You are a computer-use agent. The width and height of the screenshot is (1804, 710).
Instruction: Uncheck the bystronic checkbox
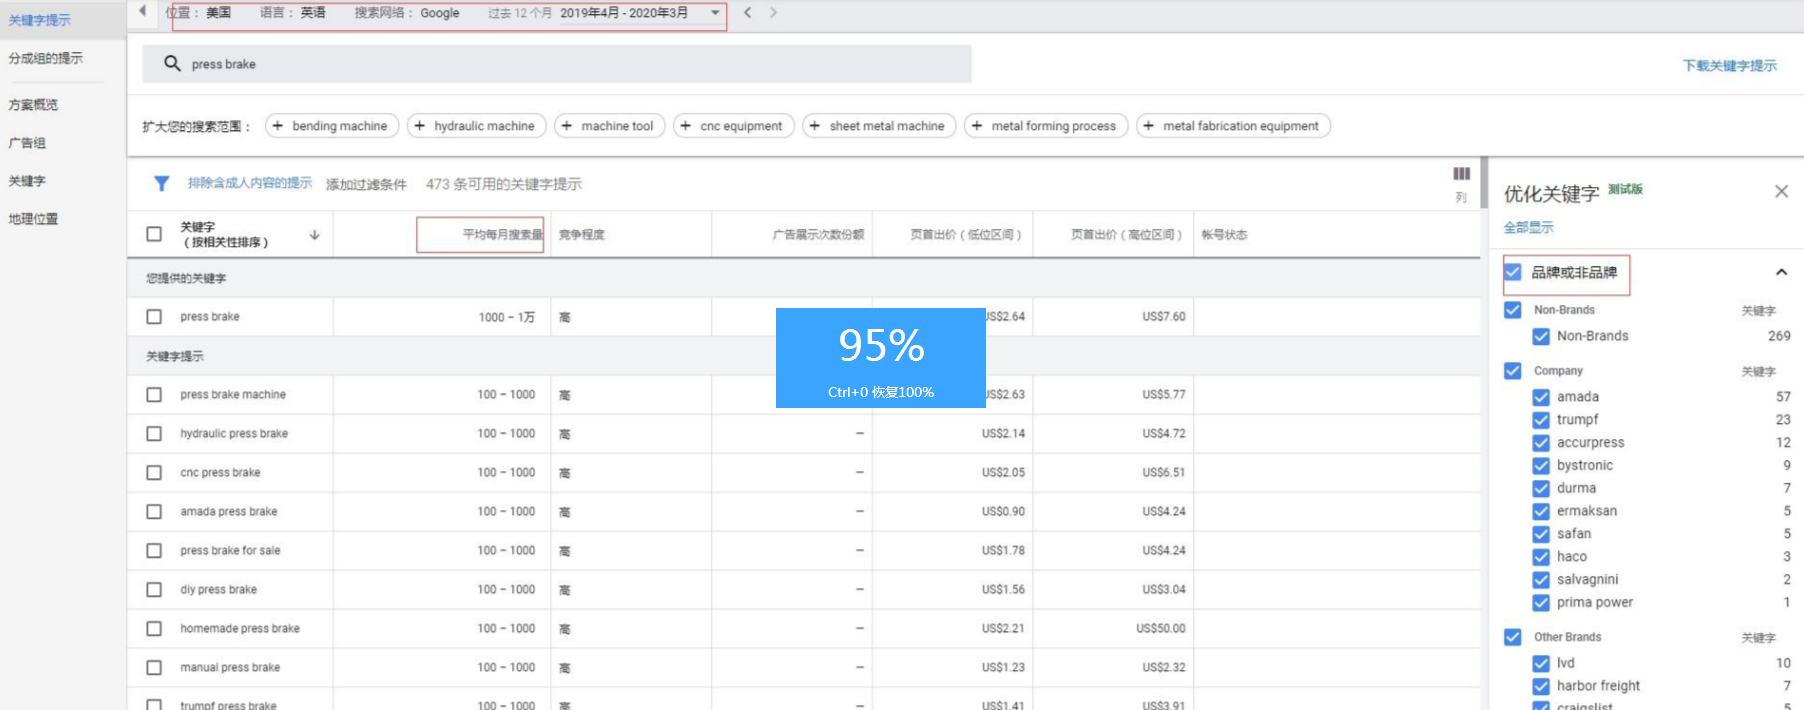[x=1541, y=466]
